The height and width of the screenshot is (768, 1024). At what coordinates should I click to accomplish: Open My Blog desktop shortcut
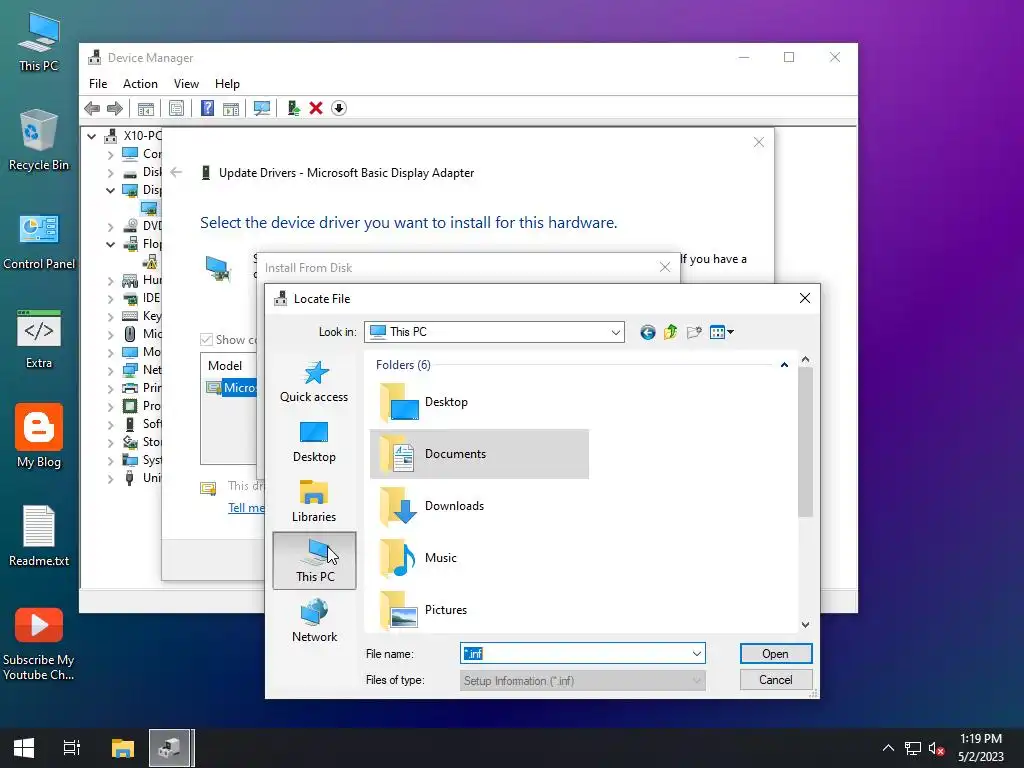pyautogui.click(x=39, y=436)
